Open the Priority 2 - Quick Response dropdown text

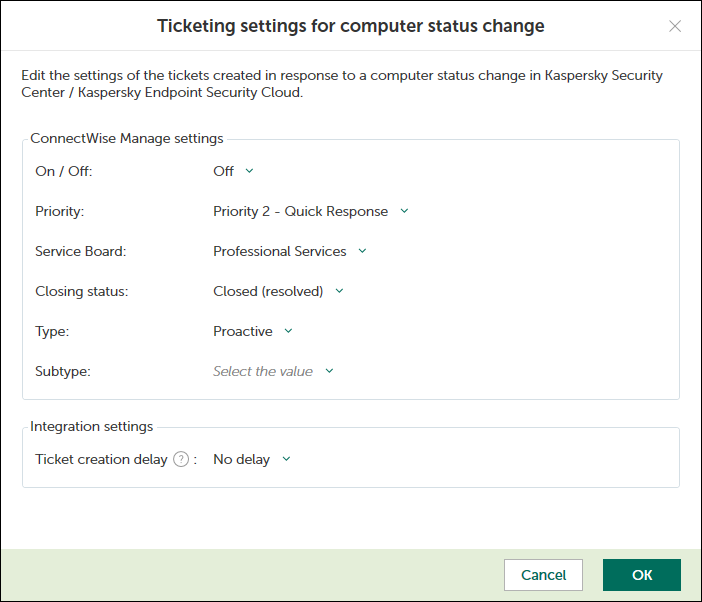(x=300, y=211)
